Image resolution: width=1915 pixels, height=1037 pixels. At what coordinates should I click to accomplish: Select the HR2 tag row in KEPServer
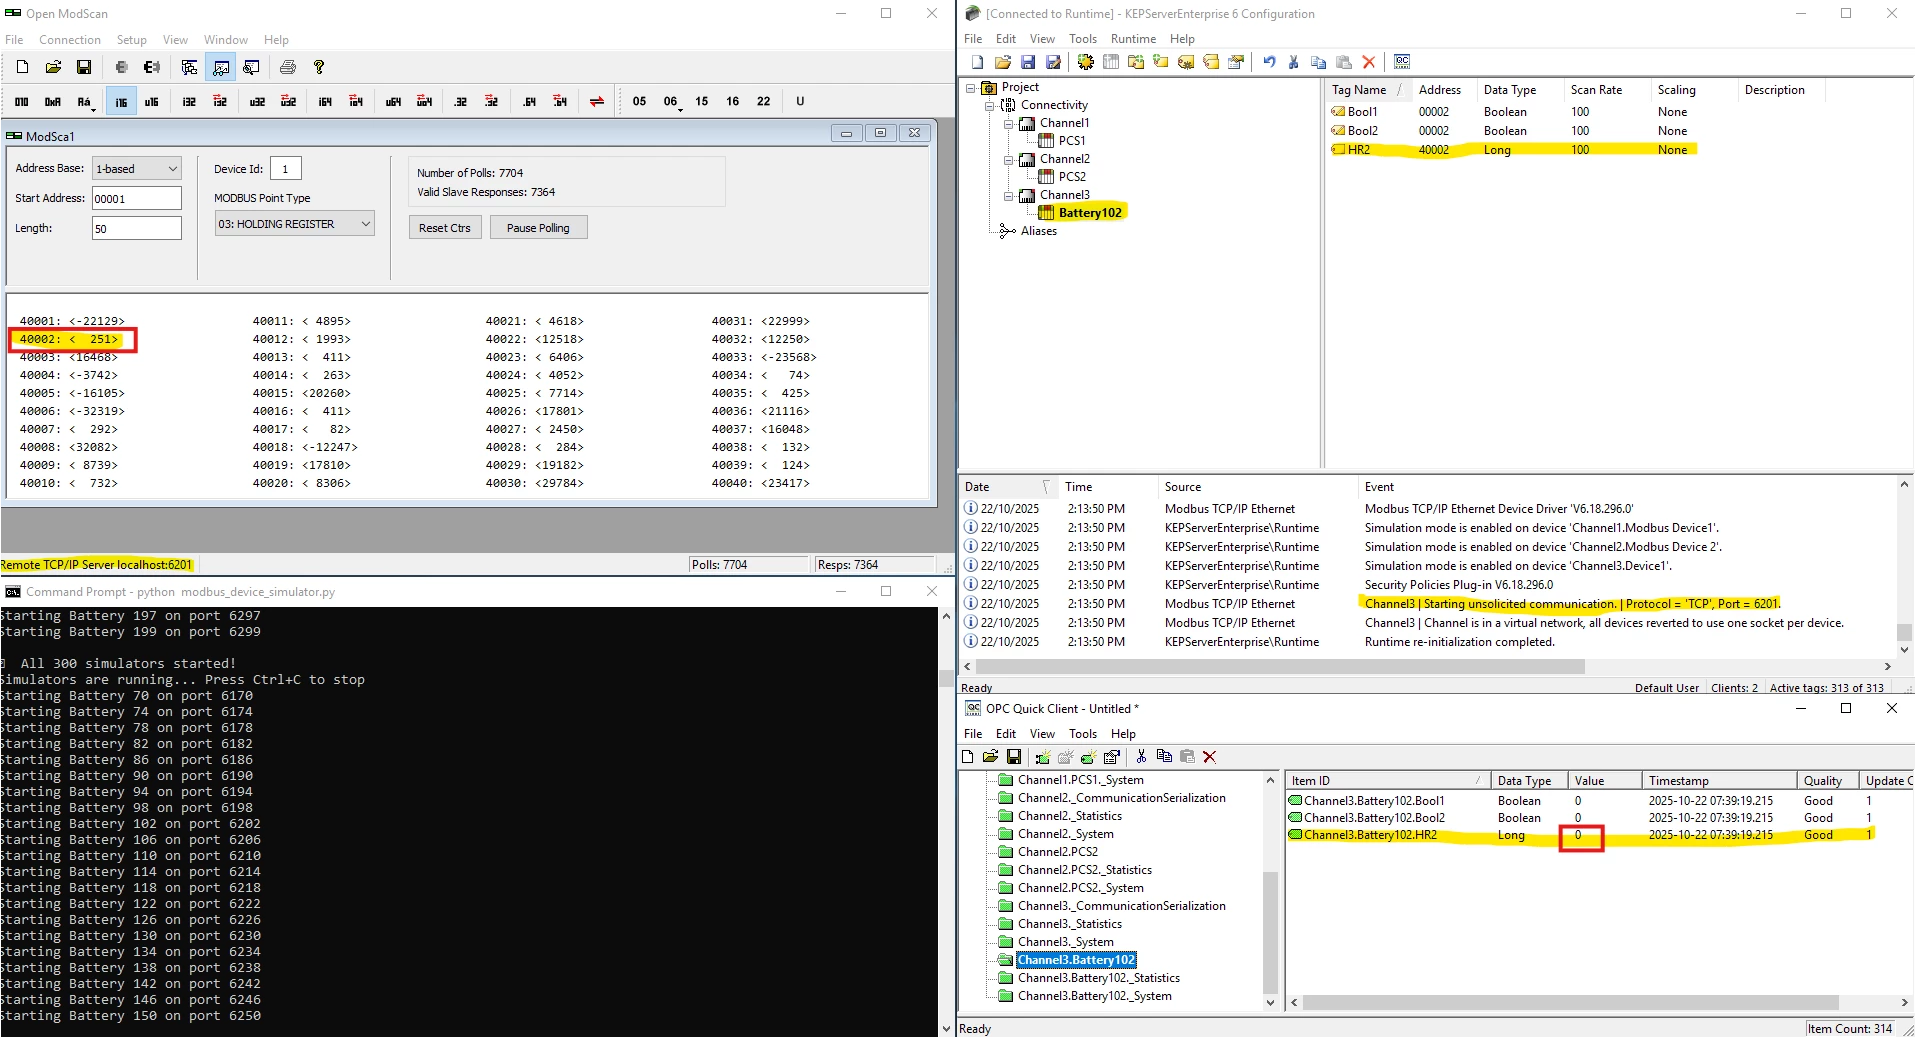1513,150
